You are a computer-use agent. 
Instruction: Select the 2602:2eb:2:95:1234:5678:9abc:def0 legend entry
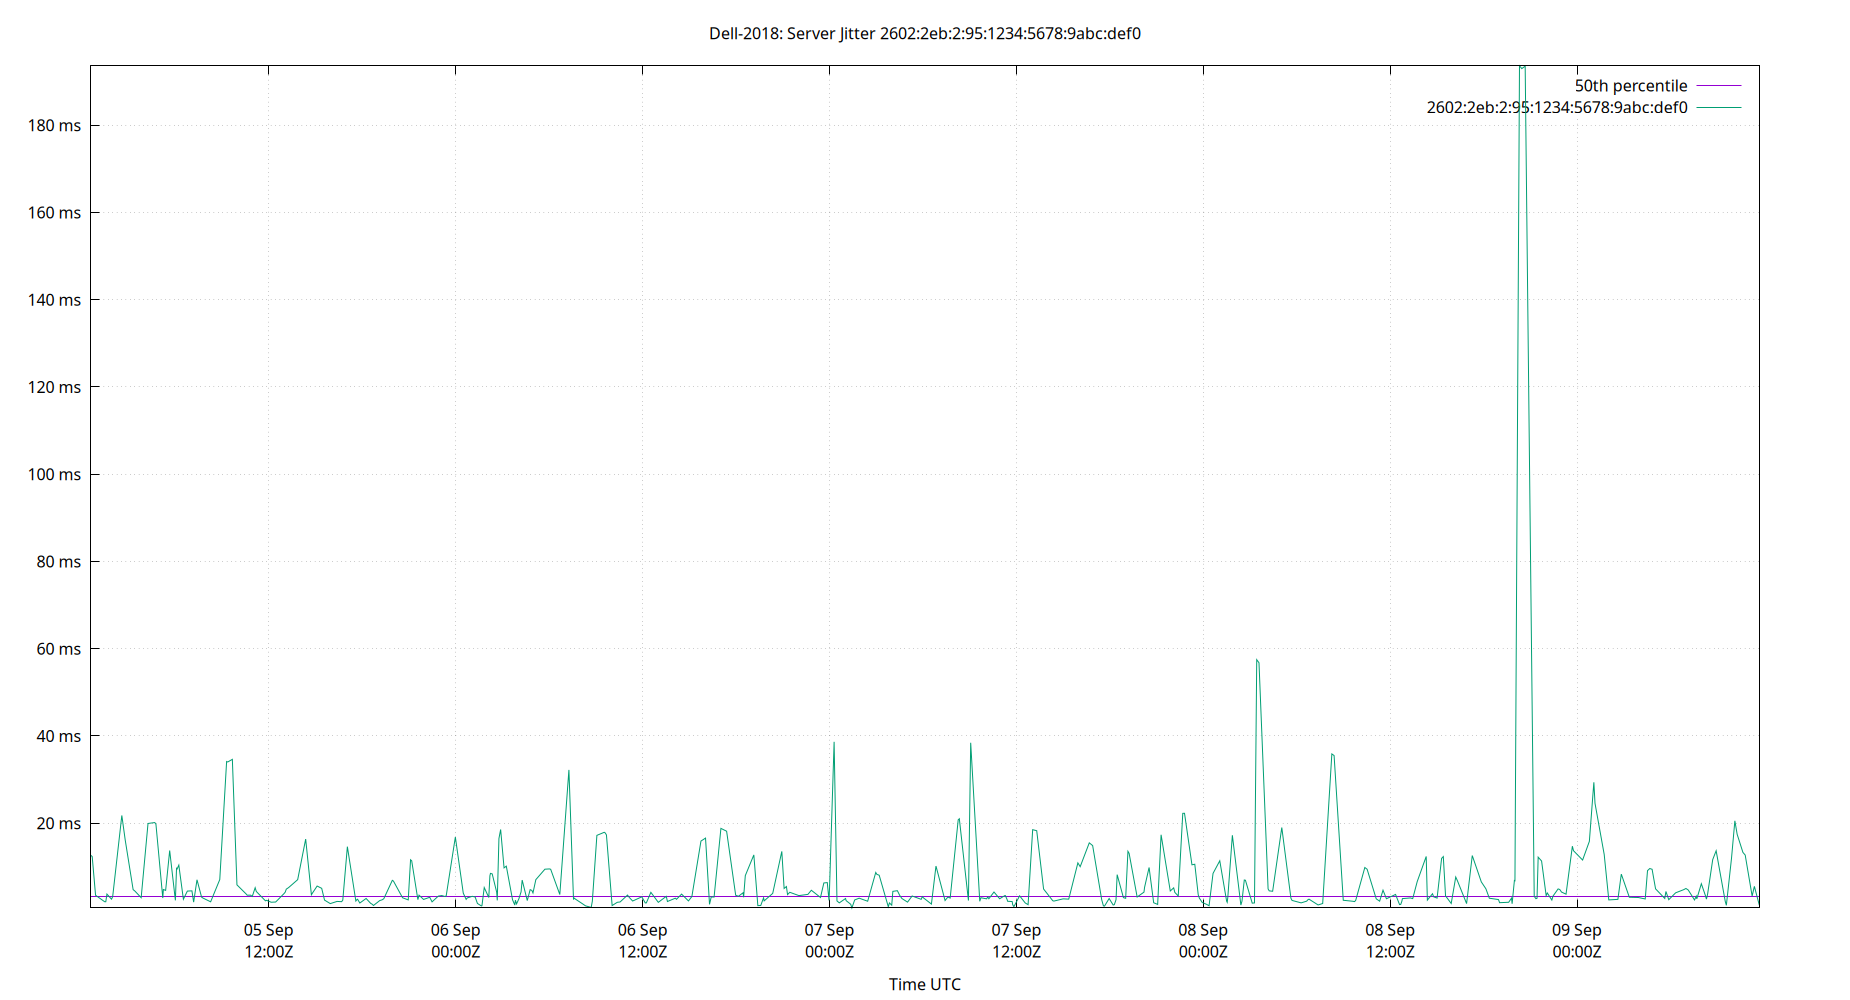(x=1556, y=107)
